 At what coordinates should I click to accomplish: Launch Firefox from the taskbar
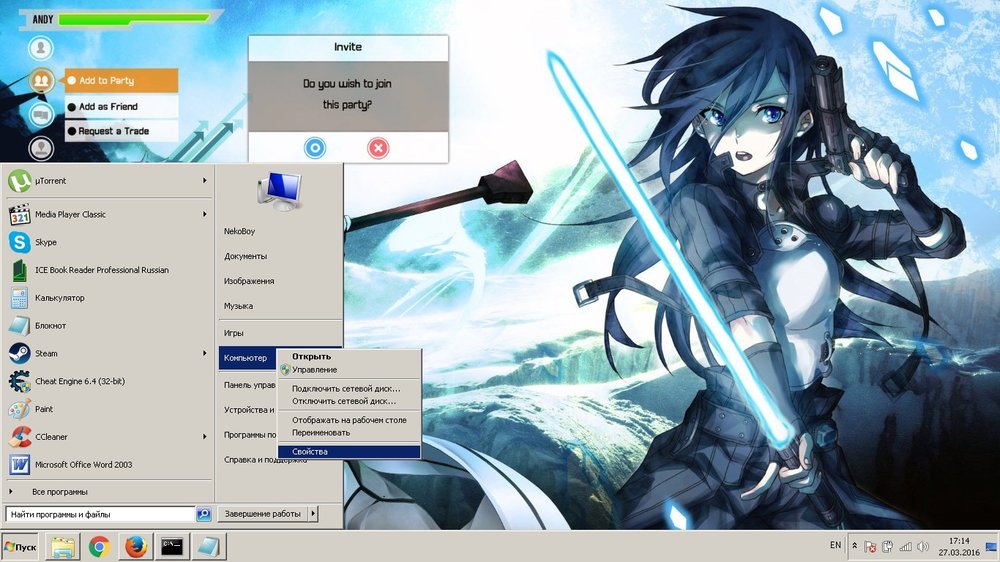pyautogui.click(x=136, y=546)
